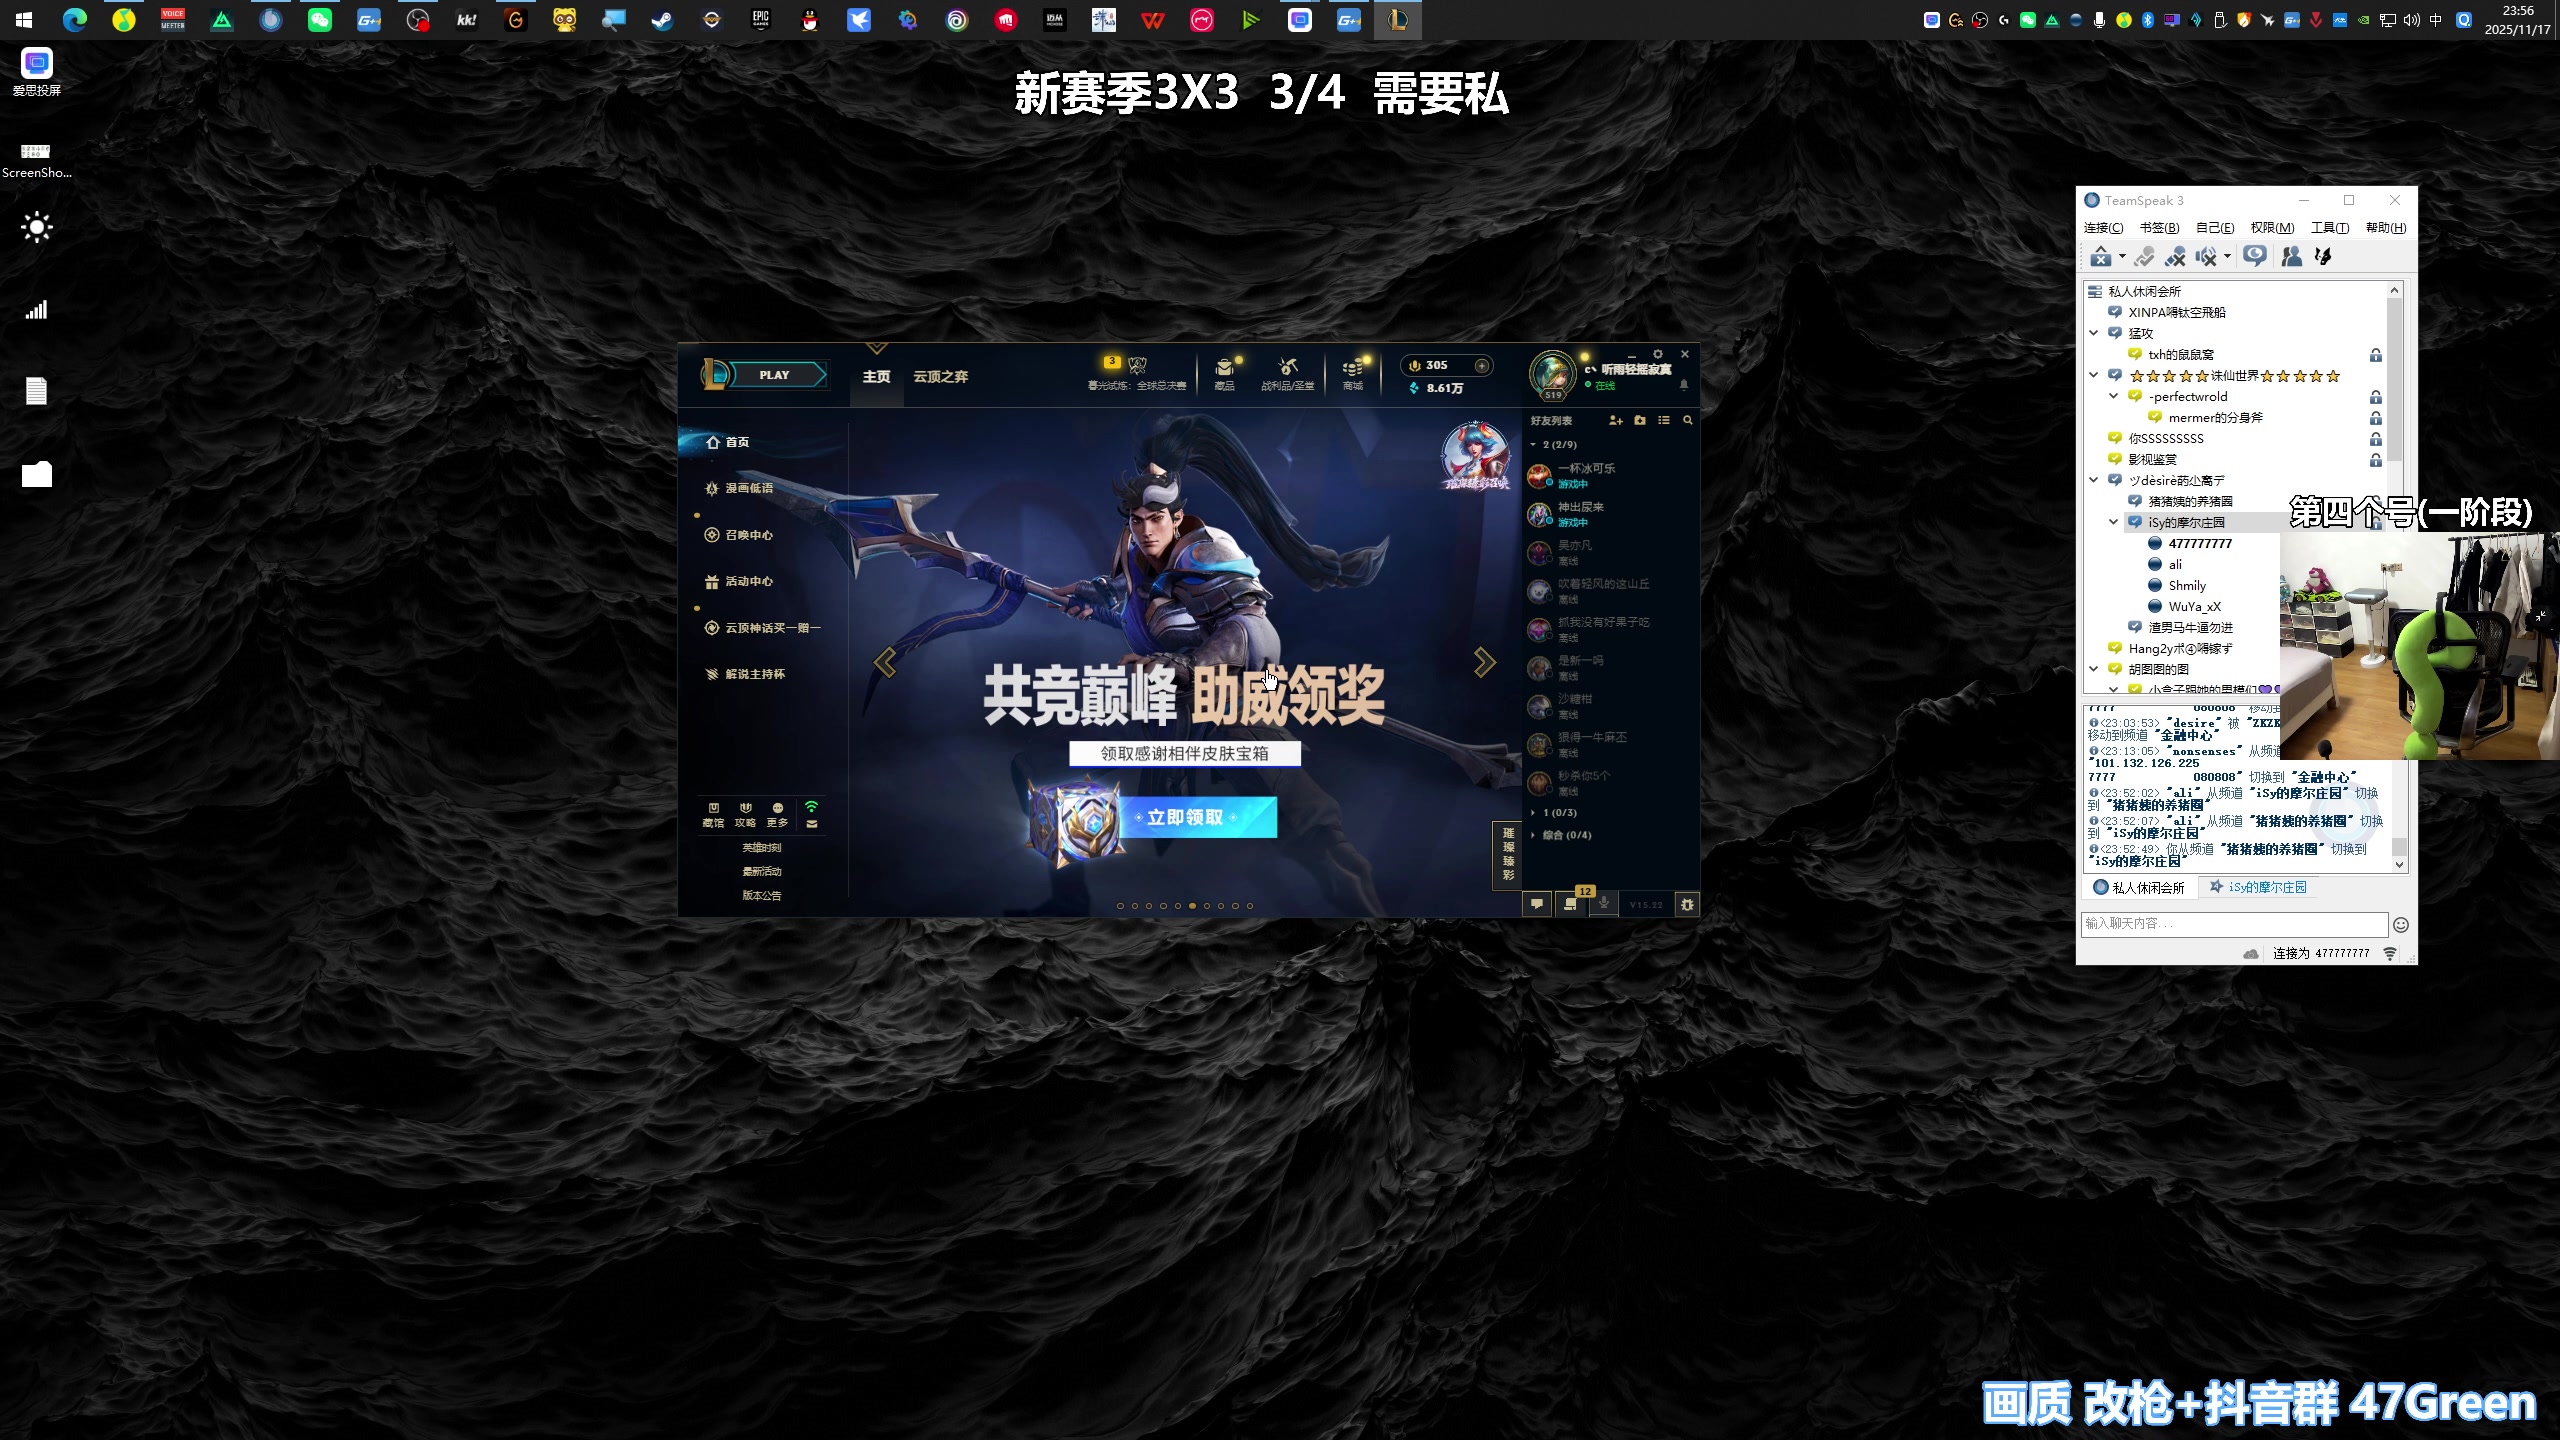Open the 工具(T) menu in TeamSpeak

pyautogui.click(x=2329, y=227)
